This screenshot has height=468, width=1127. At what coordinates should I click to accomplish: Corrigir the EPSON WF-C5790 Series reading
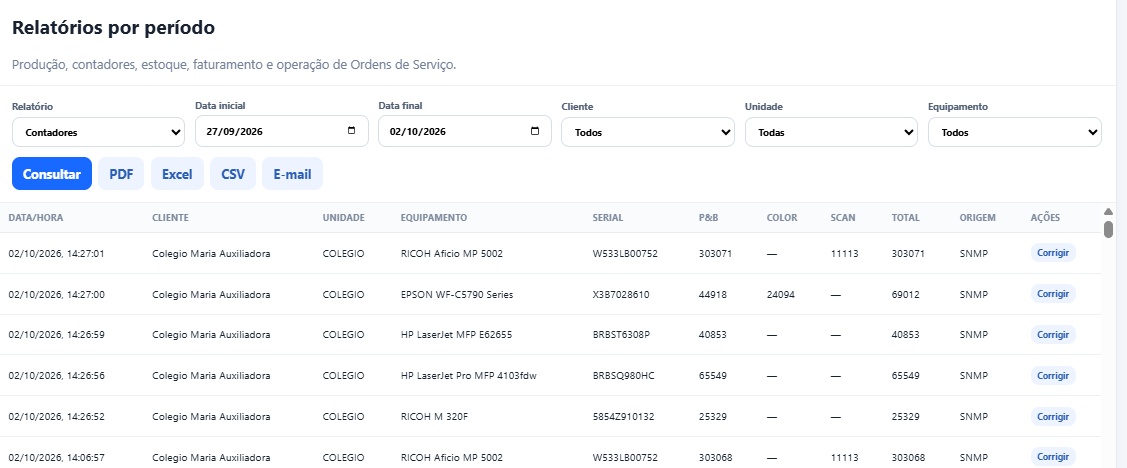click(x=1053, y=294)
